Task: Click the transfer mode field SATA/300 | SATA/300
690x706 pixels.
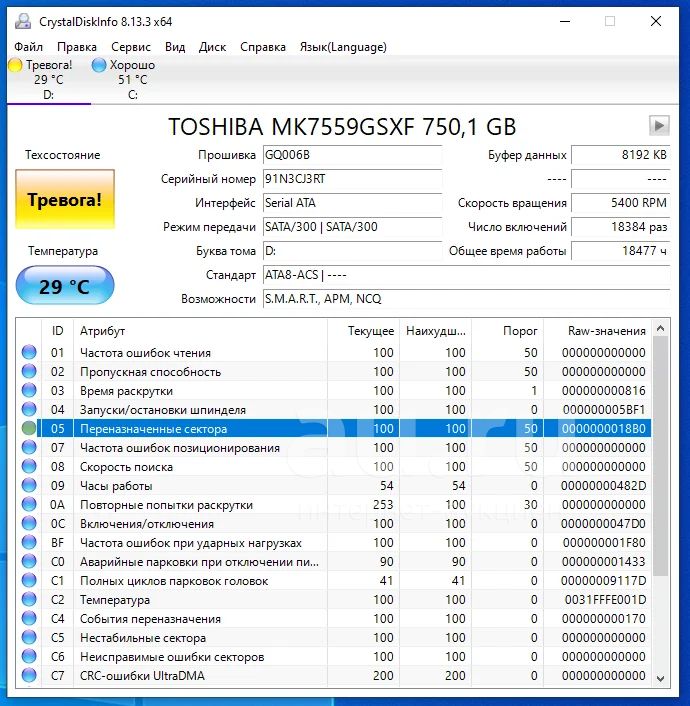Action: (x=352, y=226)
